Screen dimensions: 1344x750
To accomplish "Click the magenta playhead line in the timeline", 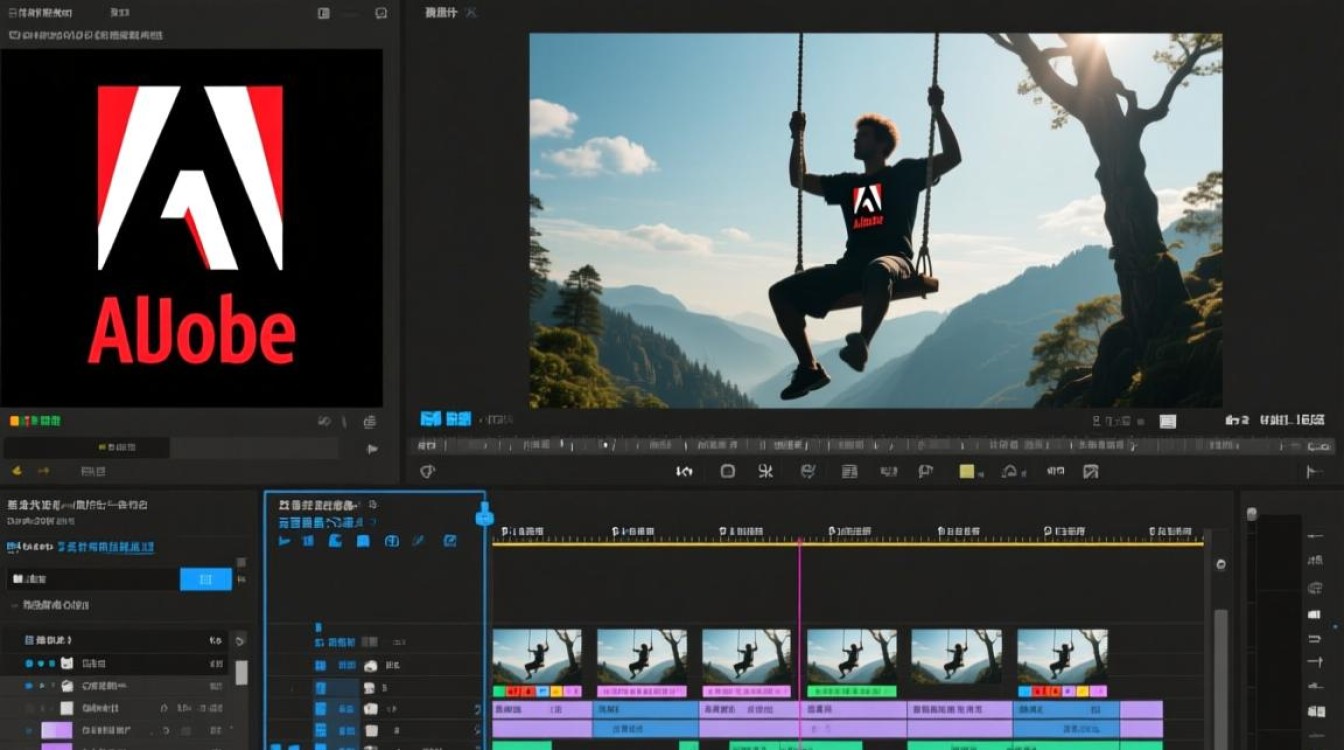I will 800,644.
